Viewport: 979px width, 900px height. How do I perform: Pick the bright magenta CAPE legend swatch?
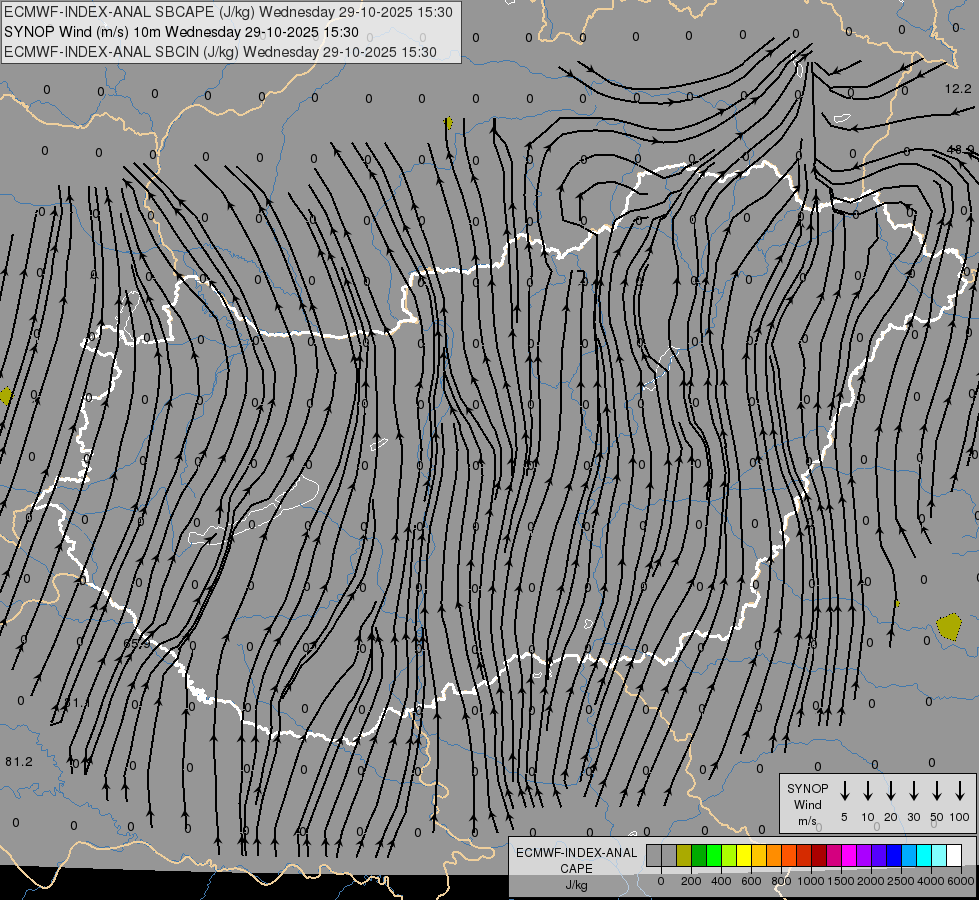click(849, 855)
